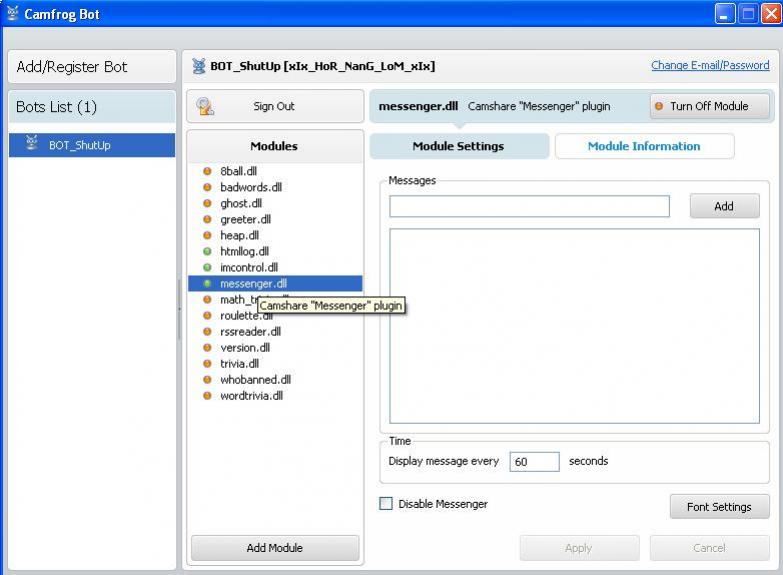Click status dot beside ghost.dll
This screenshot has height=575, width=783.
click(x=207, y=203)
